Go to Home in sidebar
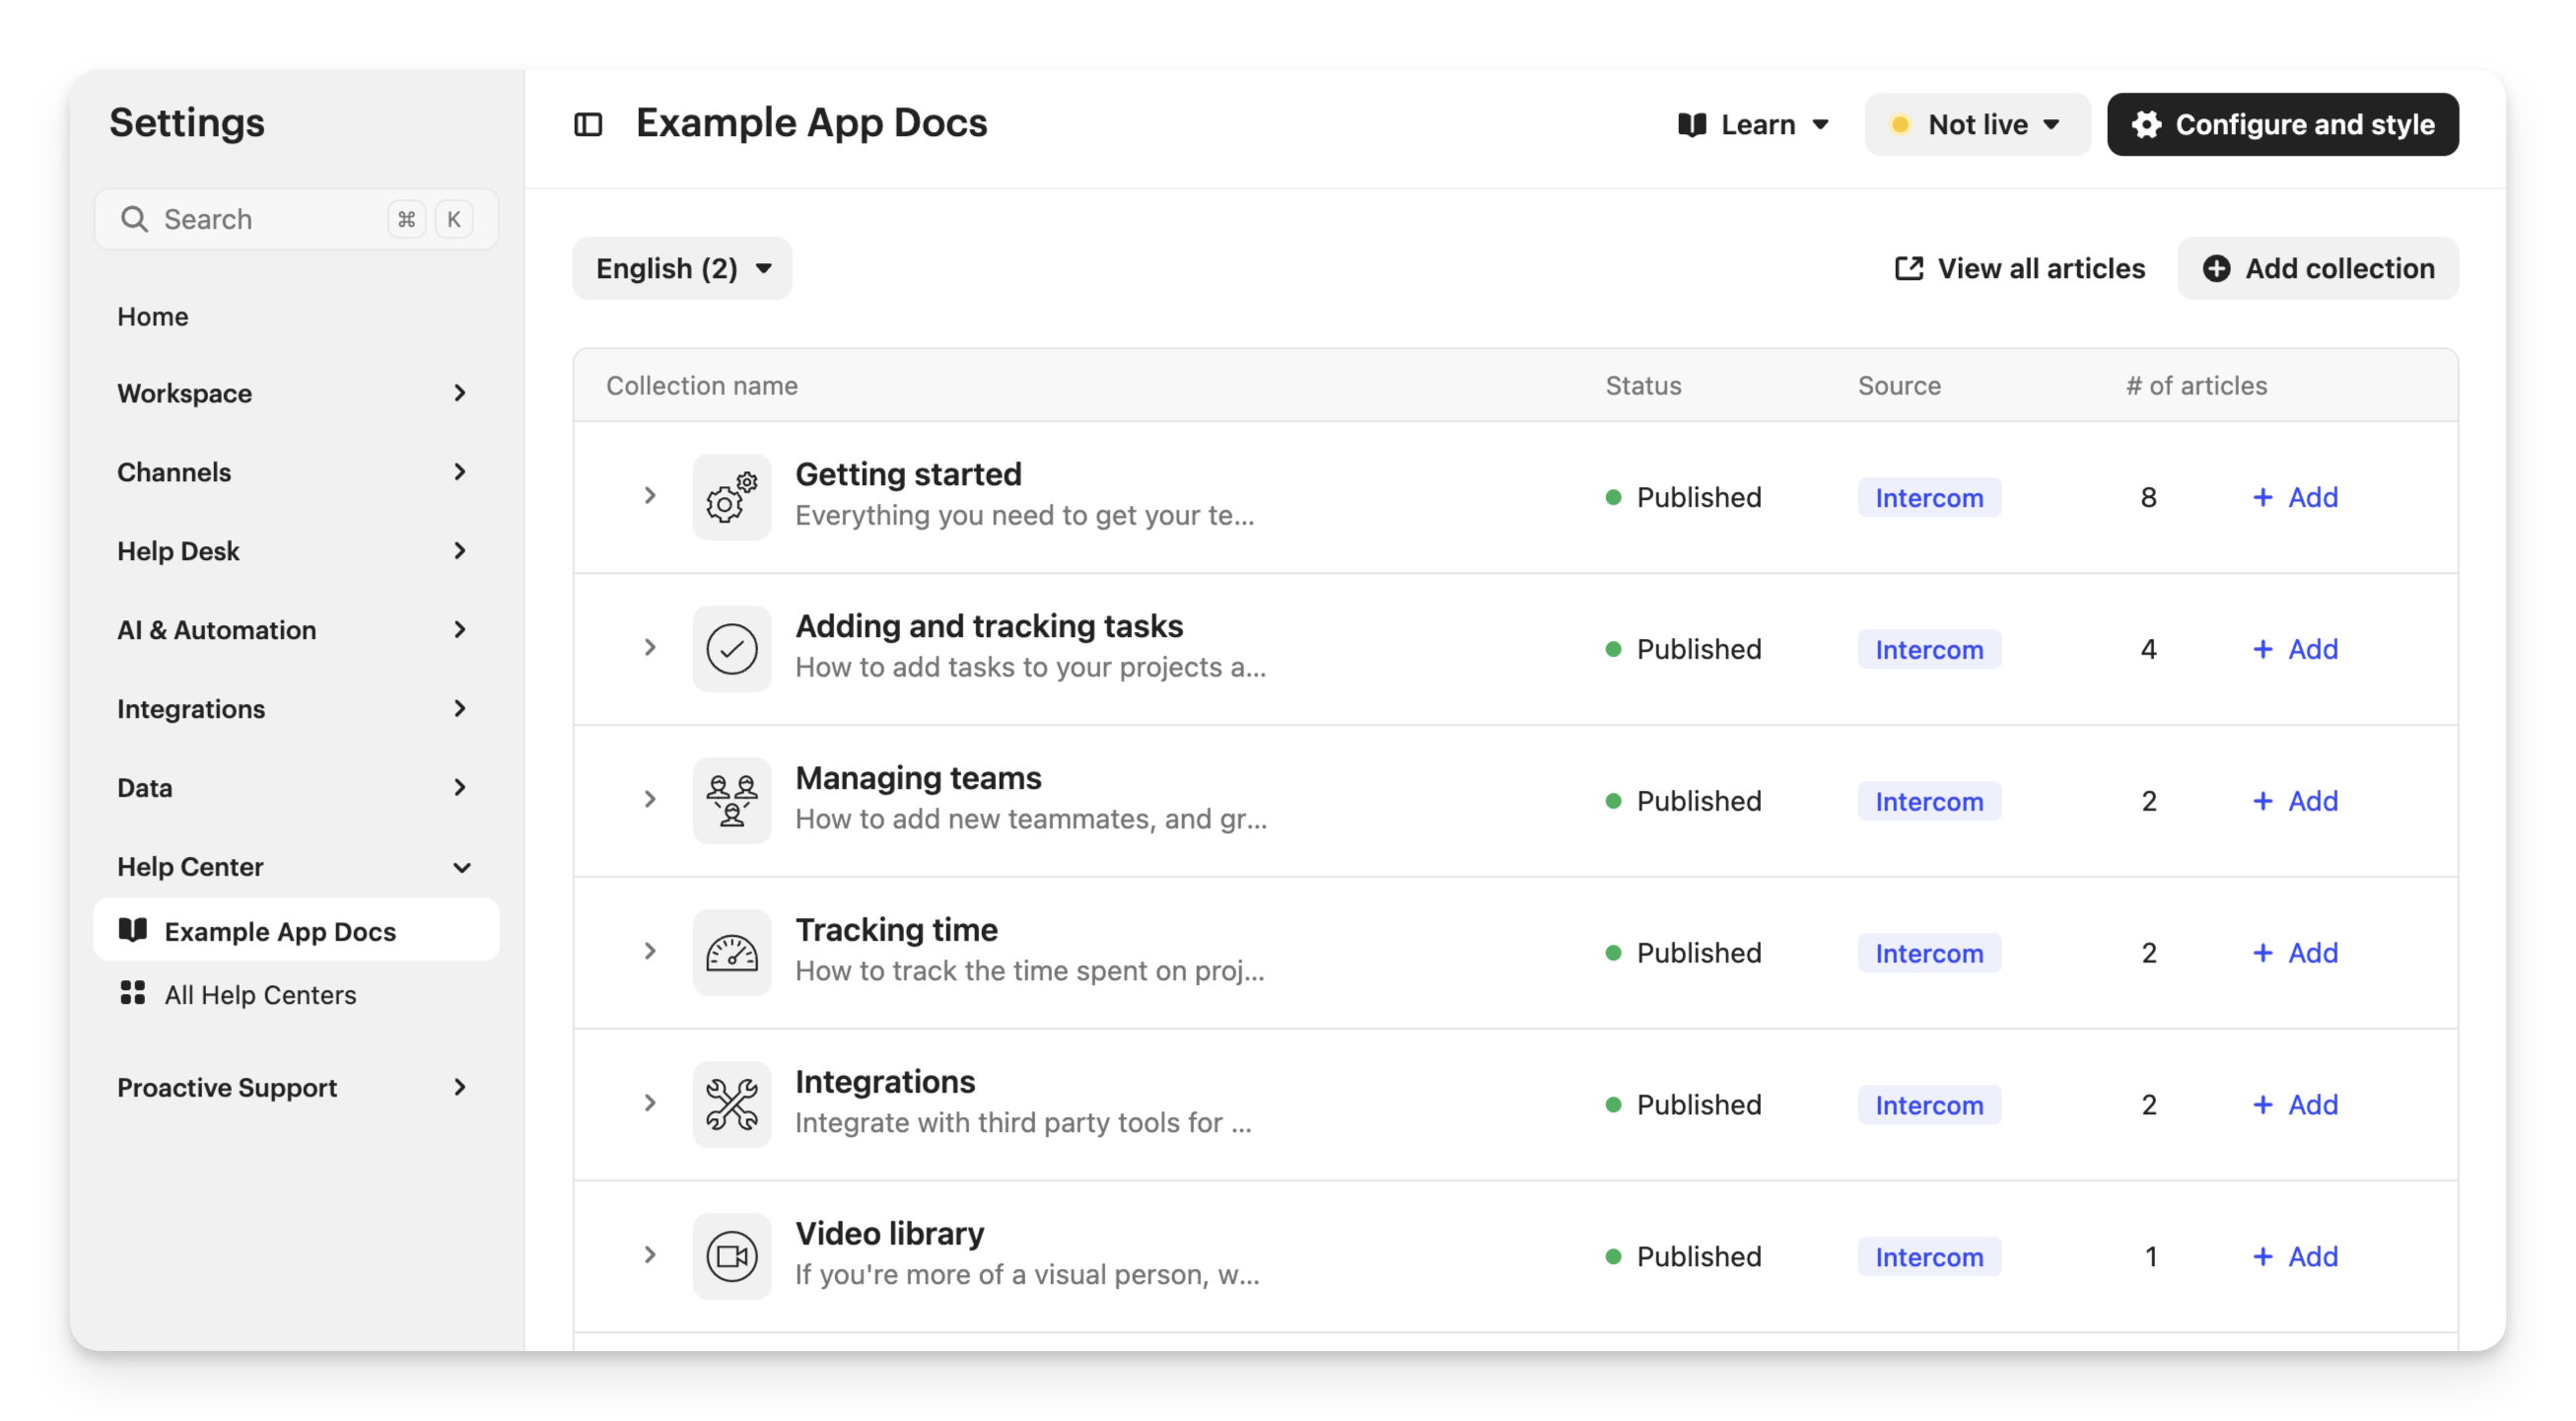The height and width of the screenshot is (1421, 2576). pos(153,317)
